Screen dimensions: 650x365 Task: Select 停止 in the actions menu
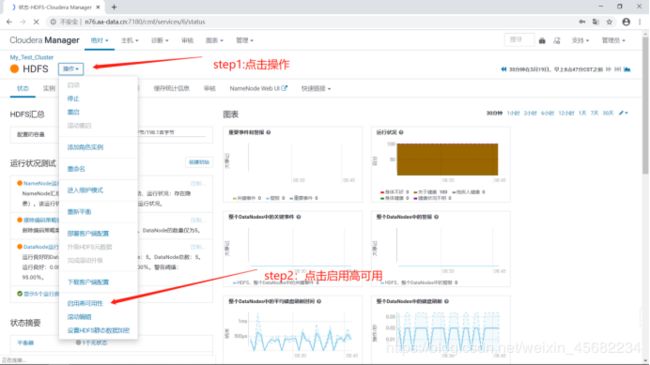tap(73, 99)
